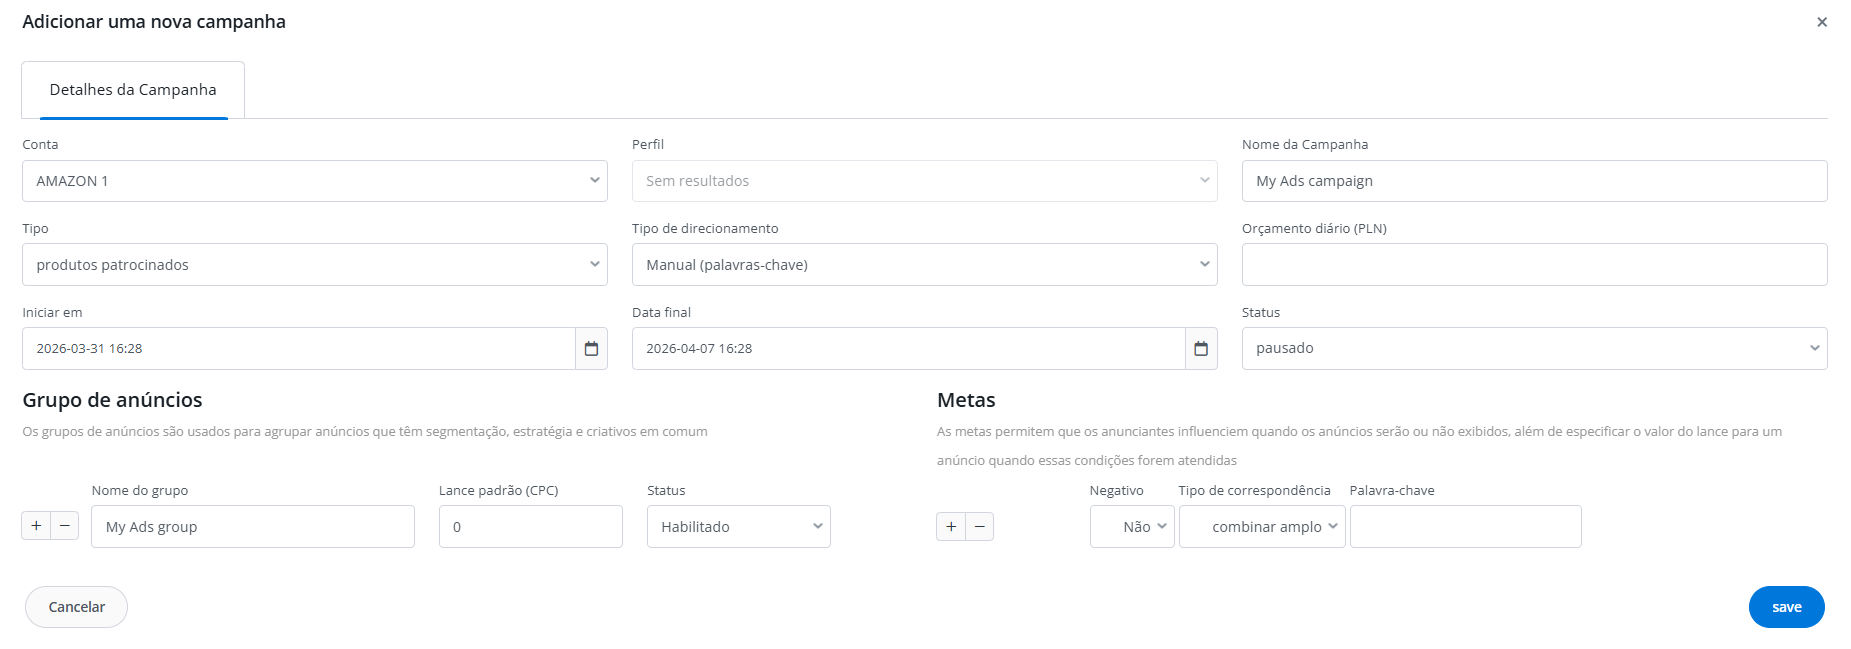Close the new campaign dialog

[x=1822, y=22]
